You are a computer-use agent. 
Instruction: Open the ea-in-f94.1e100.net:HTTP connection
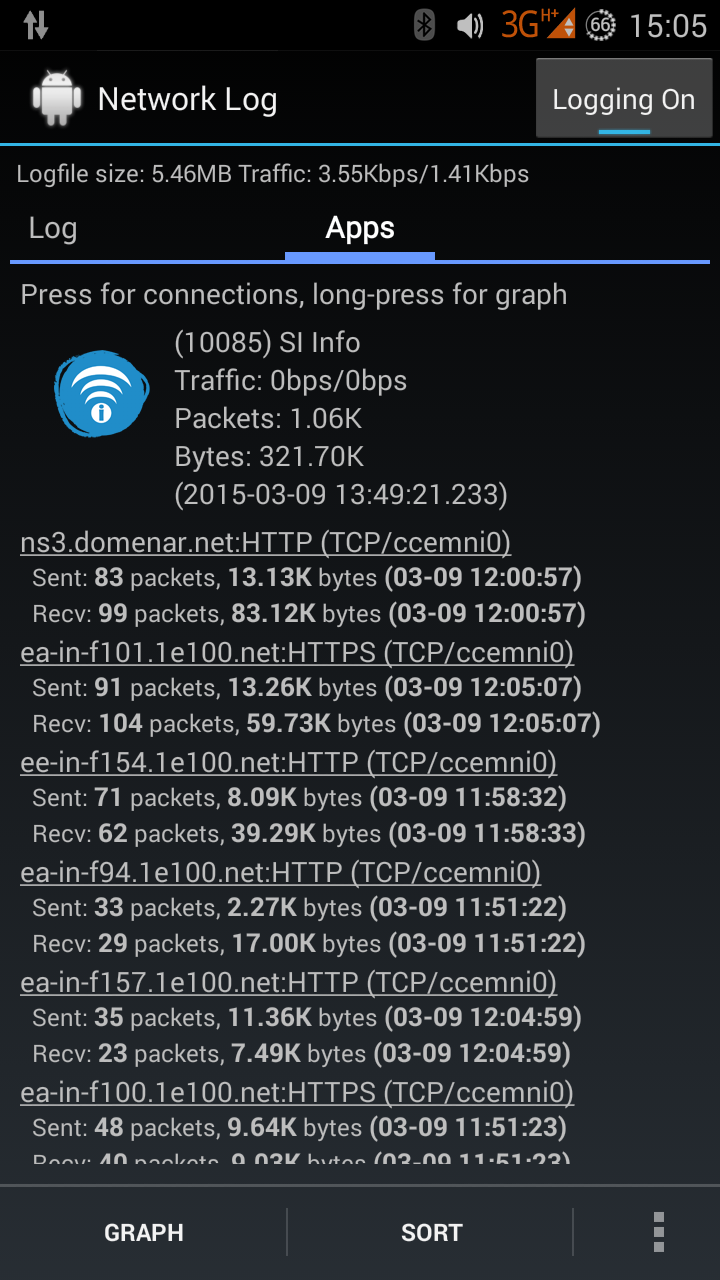point(280,872)
